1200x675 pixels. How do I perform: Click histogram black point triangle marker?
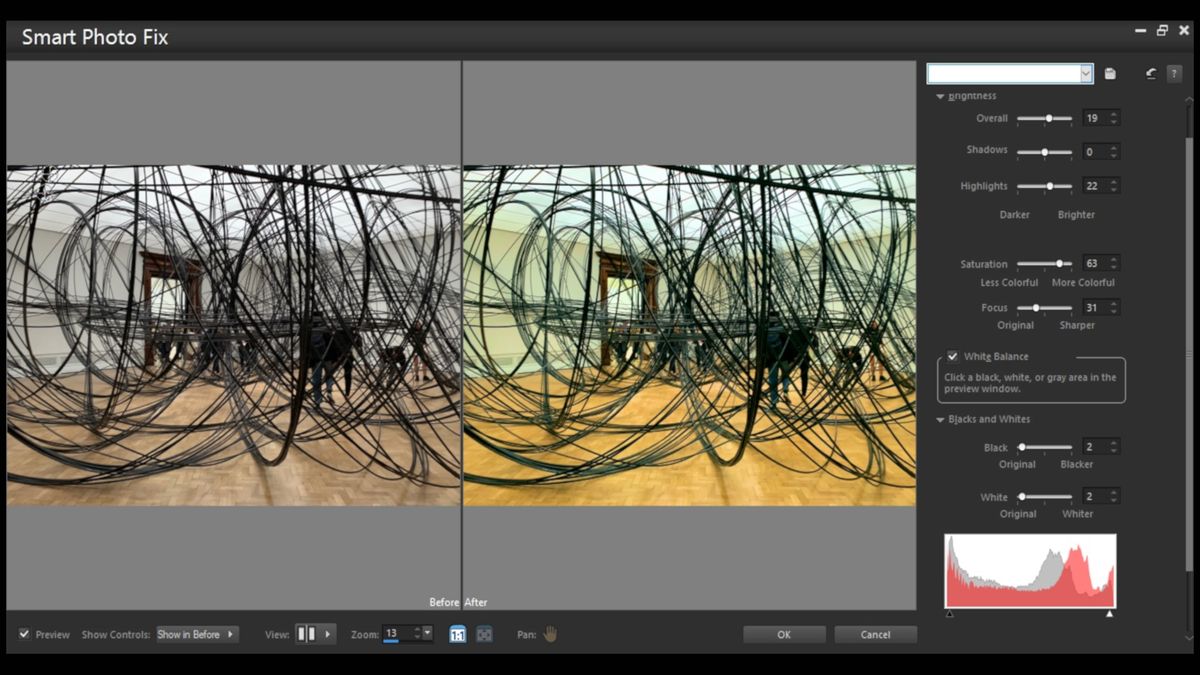[x=949, y=613]
